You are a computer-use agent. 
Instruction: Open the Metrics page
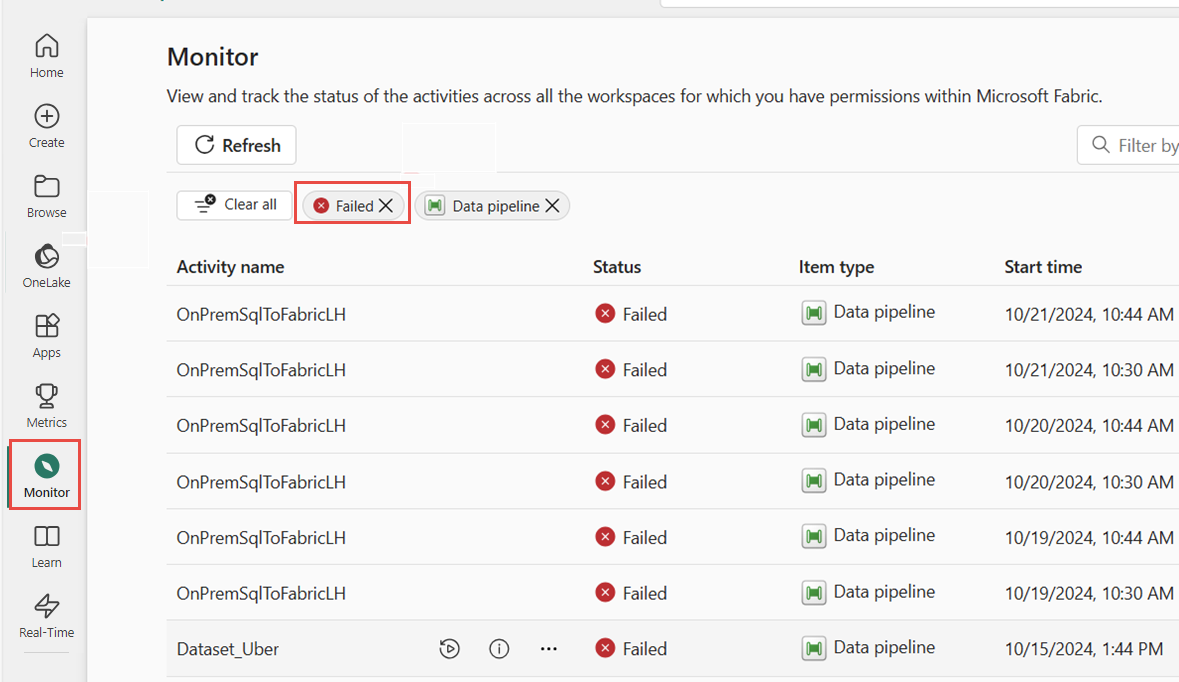[x=47, y=406]
